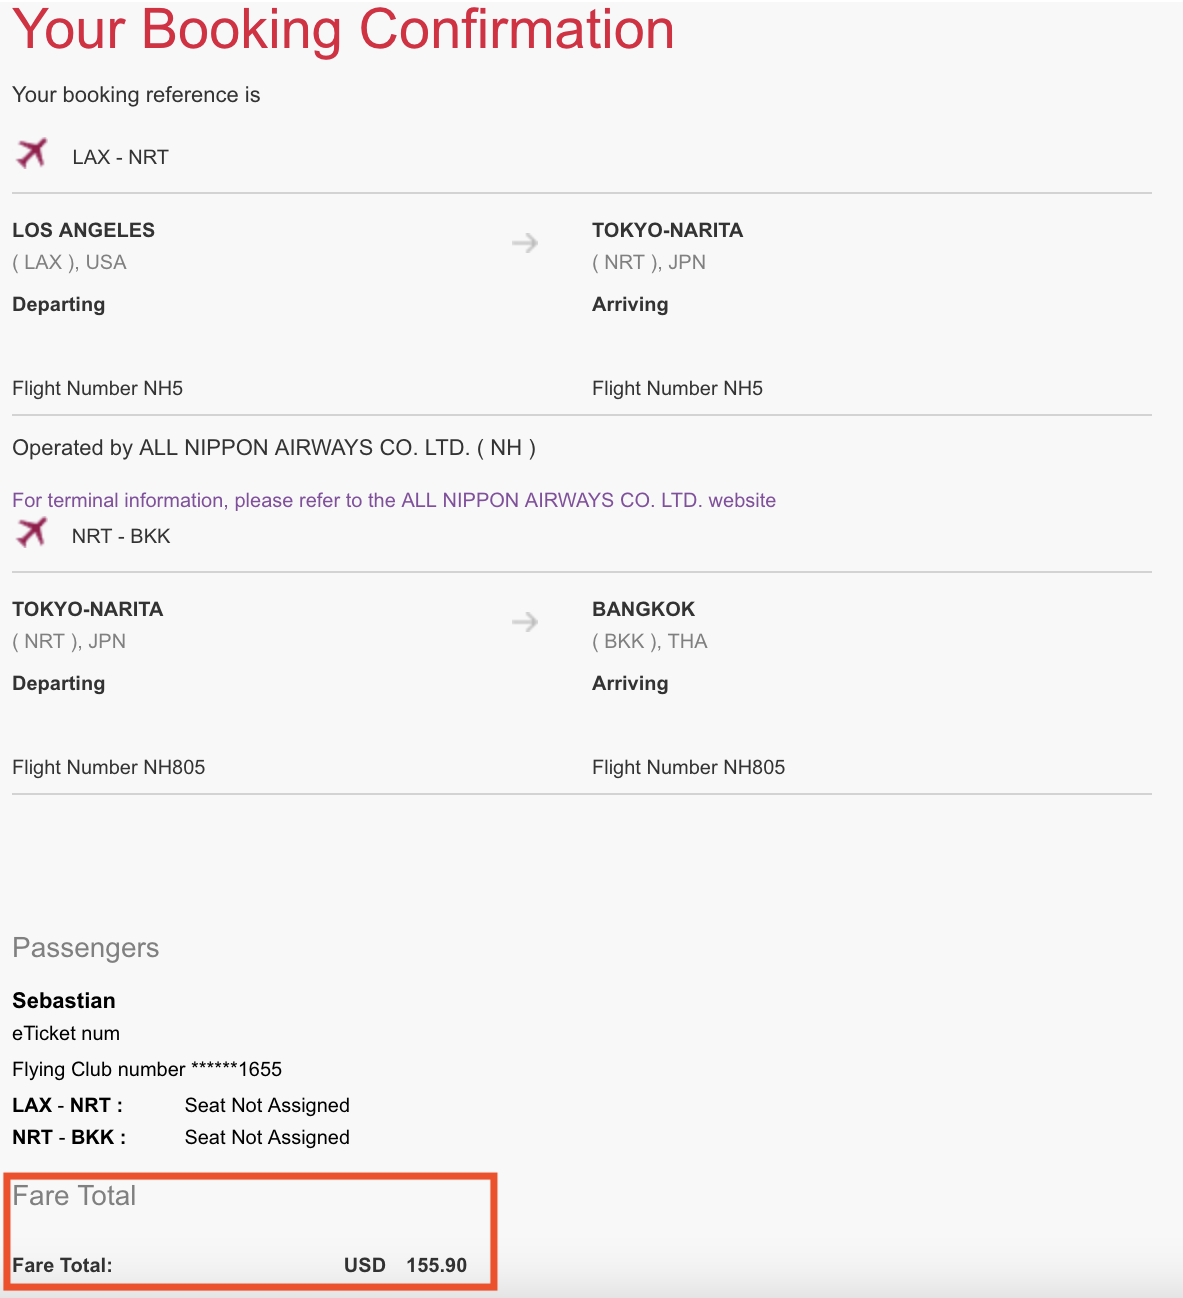Click the Flying Club number ending 1655
The image size is (1183, 1298).
pos(147,1069)
